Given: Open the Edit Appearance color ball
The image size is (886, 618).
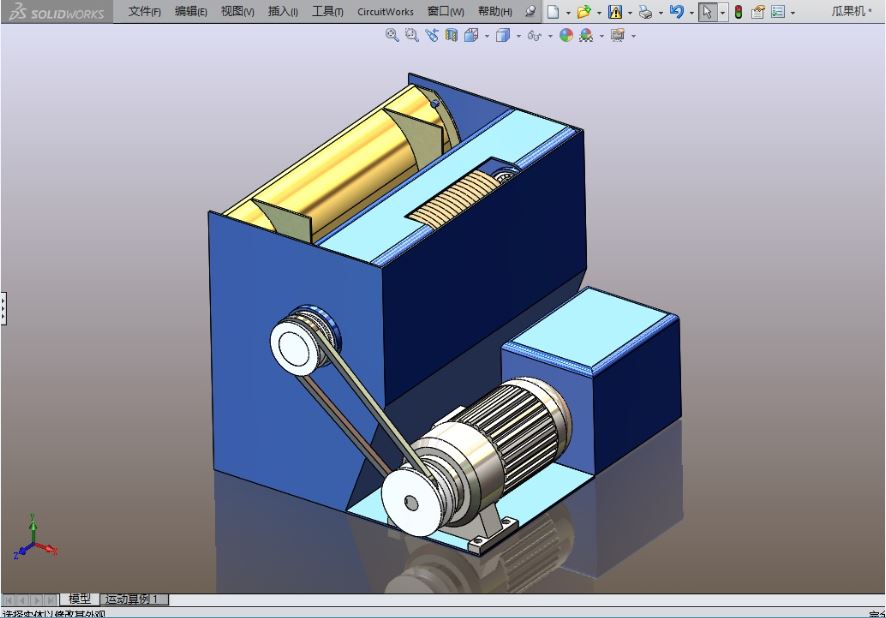Looking at the screenshot, I should 566,35.
